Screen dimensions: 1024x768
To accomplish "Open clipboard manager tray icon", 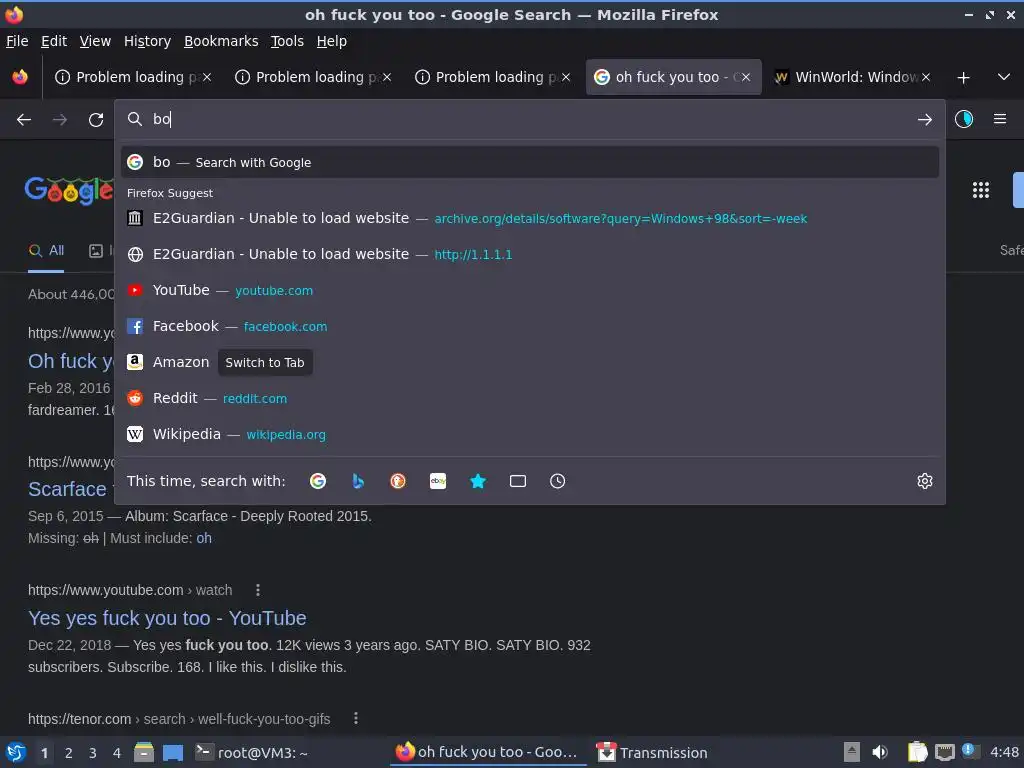I will pos(917,752).
